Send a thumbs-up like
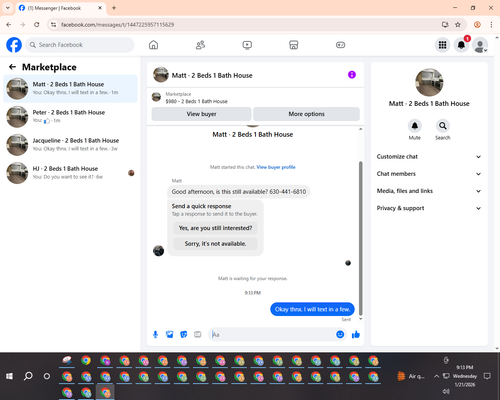 356,334
